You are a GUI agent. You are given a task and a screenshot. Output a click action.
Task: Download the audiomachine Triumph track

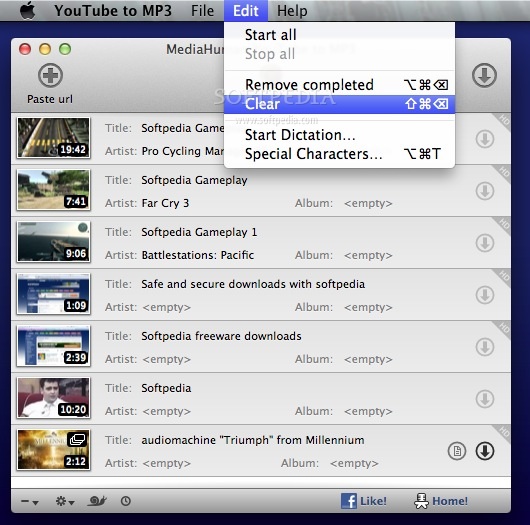pos(485,451)
